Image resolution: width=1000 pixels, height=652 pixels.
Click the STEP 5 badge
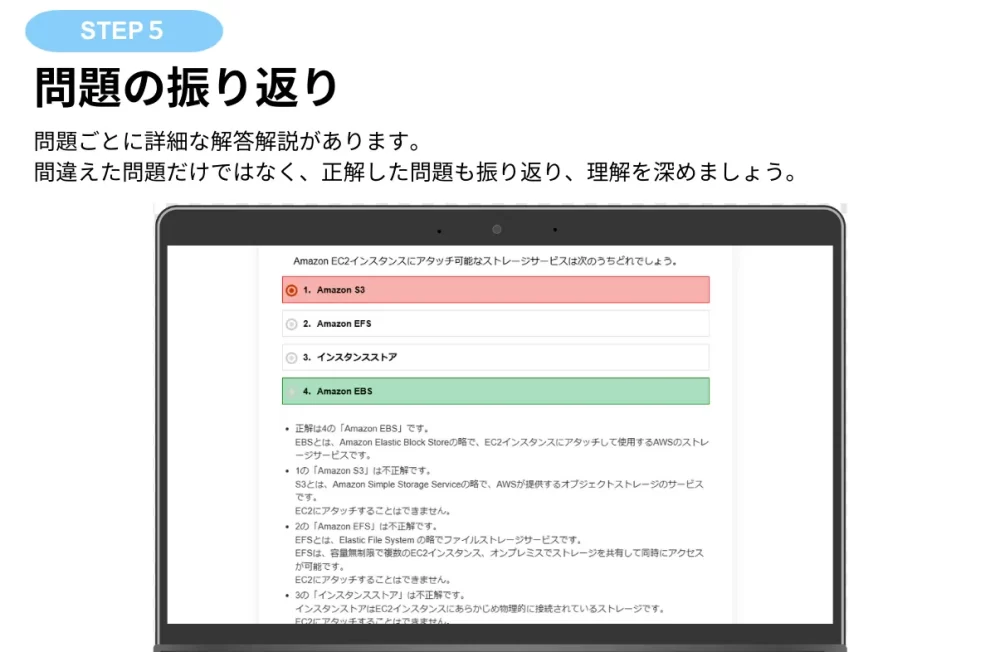123,31
